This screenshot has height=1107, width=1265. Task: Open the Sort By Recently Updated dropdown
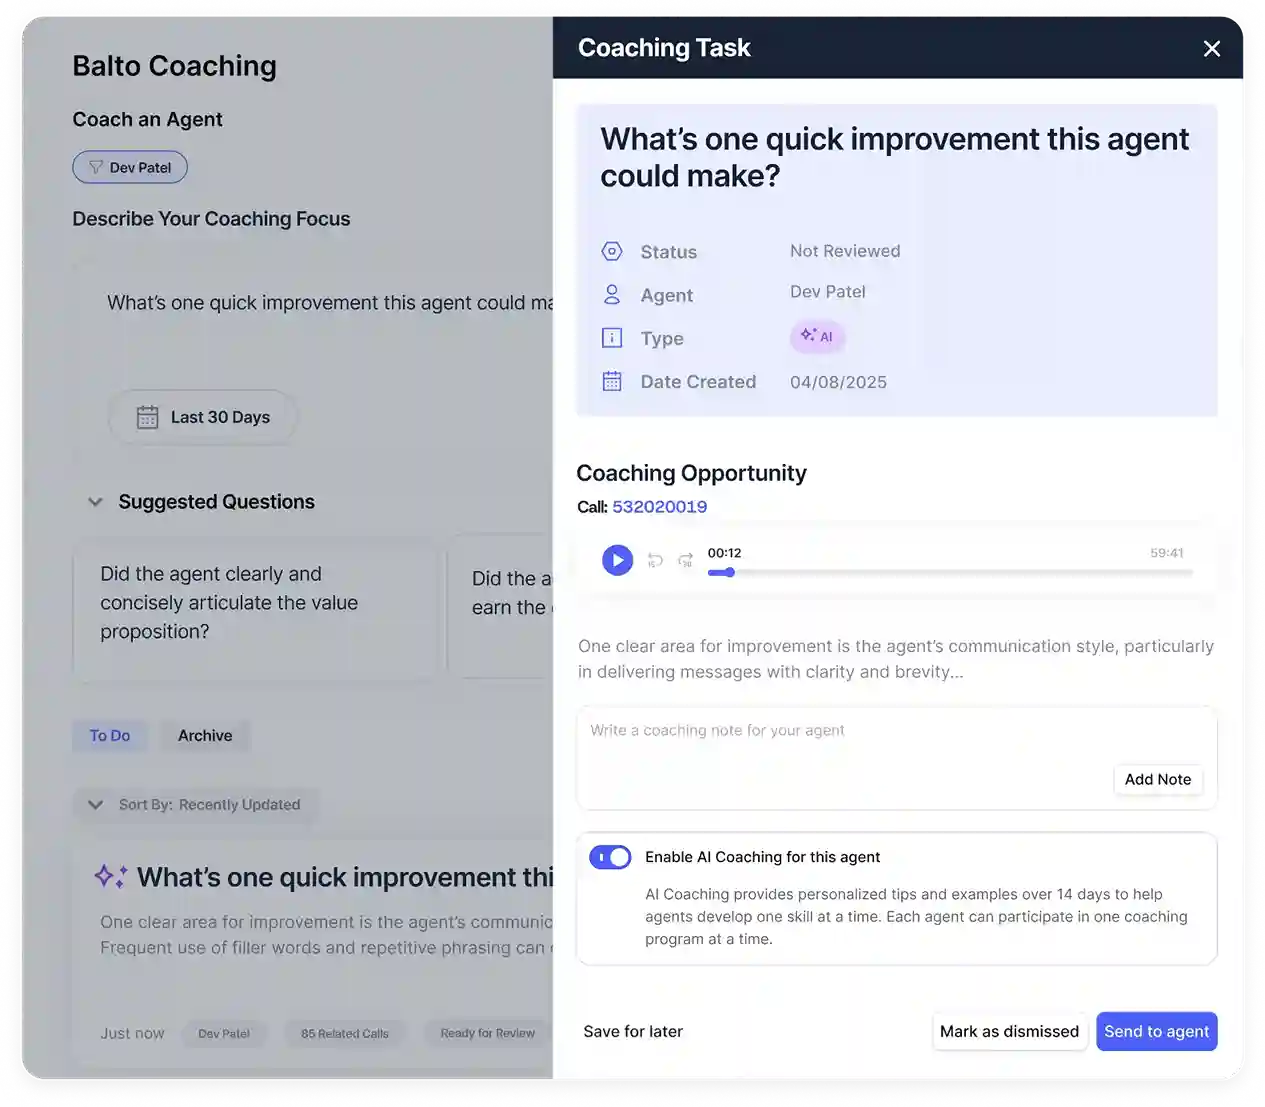pos(195,804)
